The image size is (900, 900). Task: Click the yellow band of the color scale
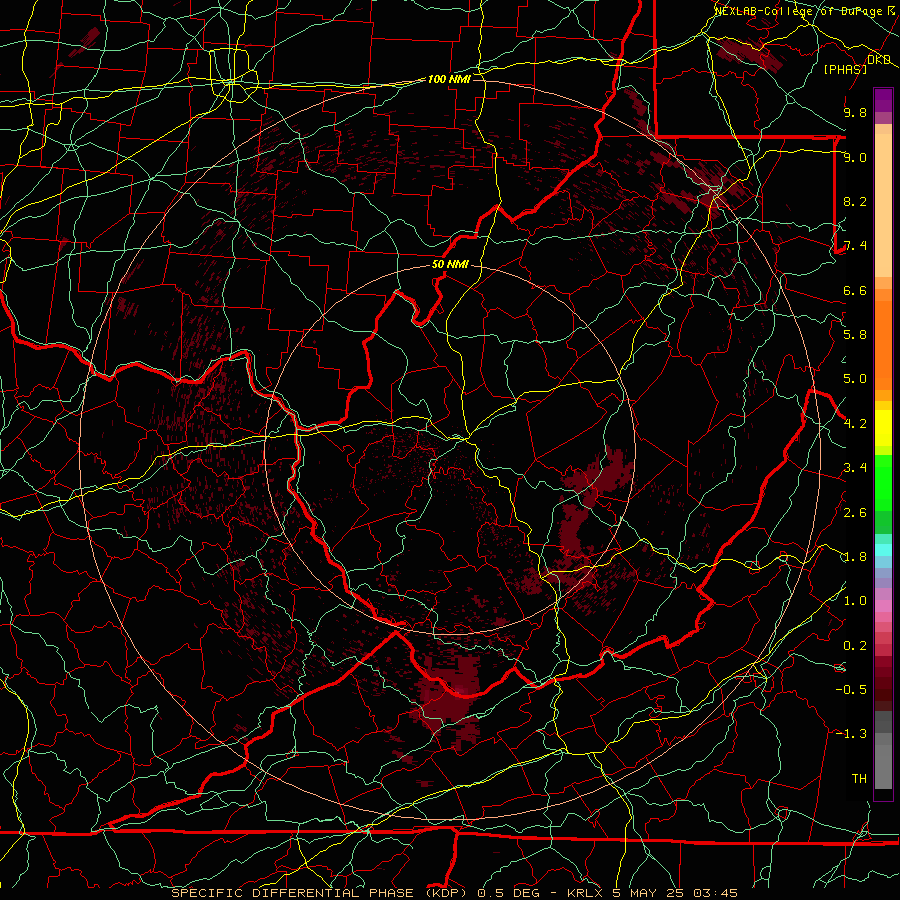click(883, 428)
